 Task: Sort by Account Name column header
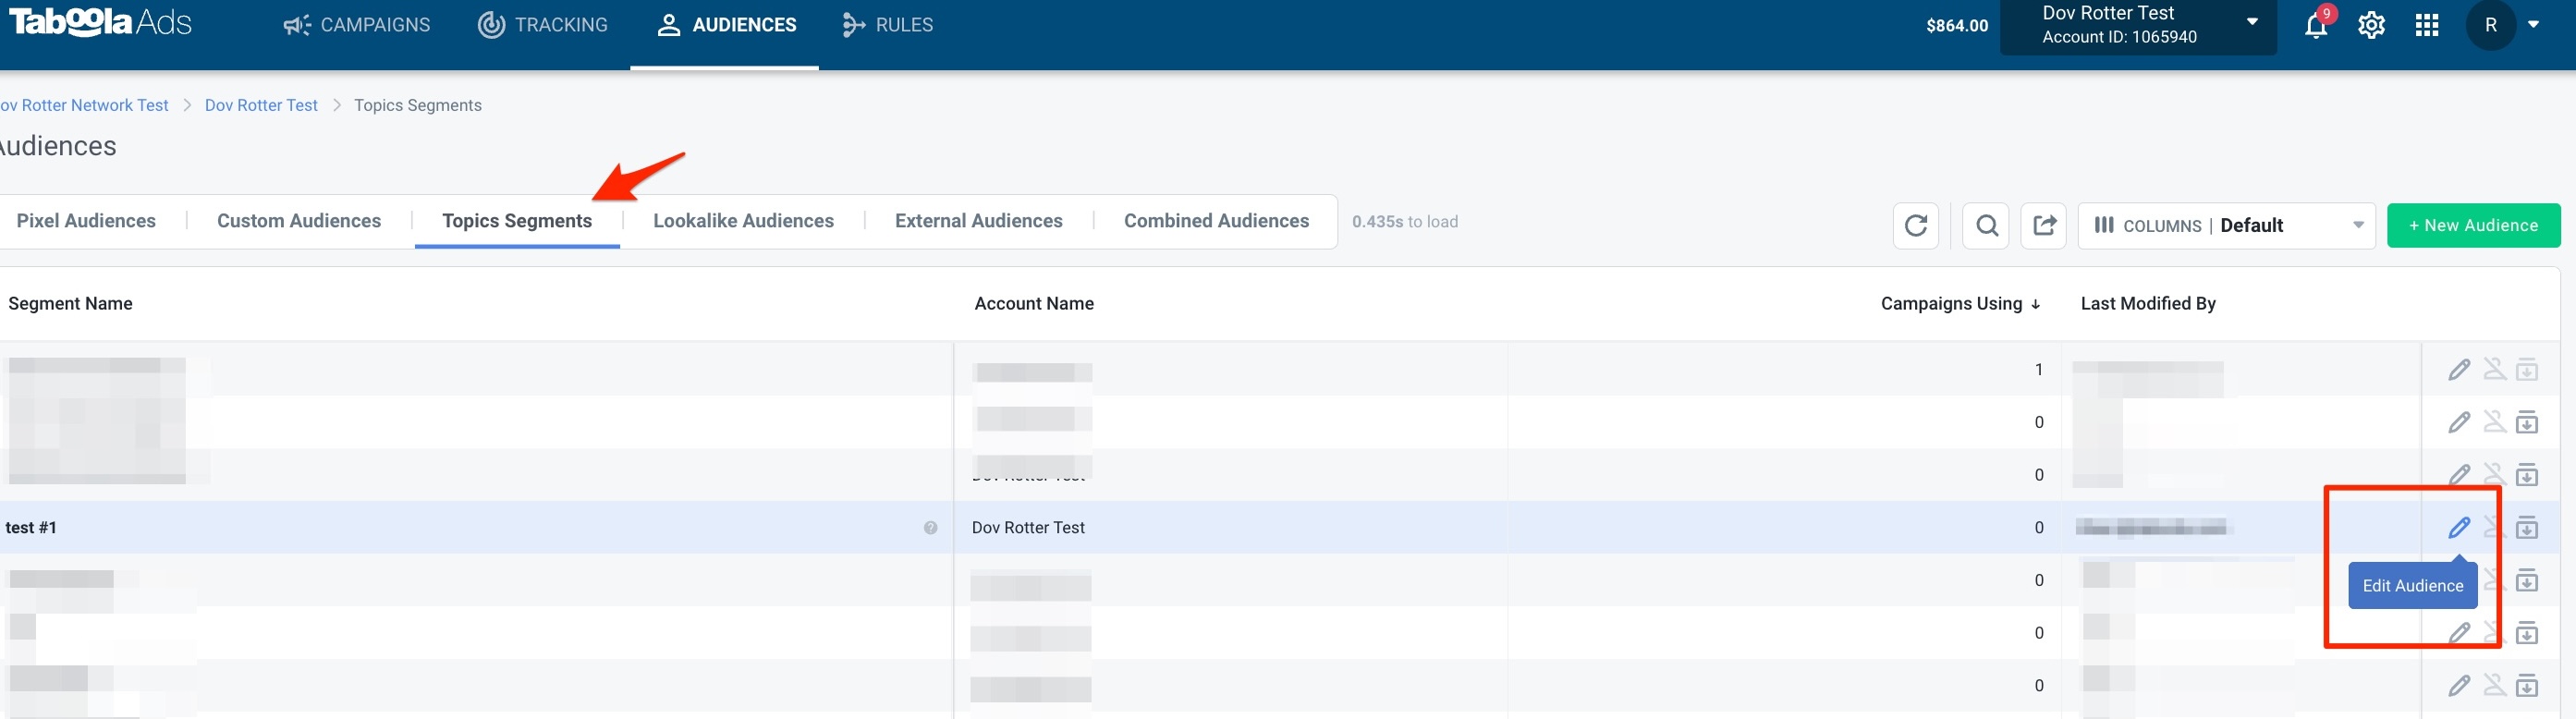[1034, 304]
